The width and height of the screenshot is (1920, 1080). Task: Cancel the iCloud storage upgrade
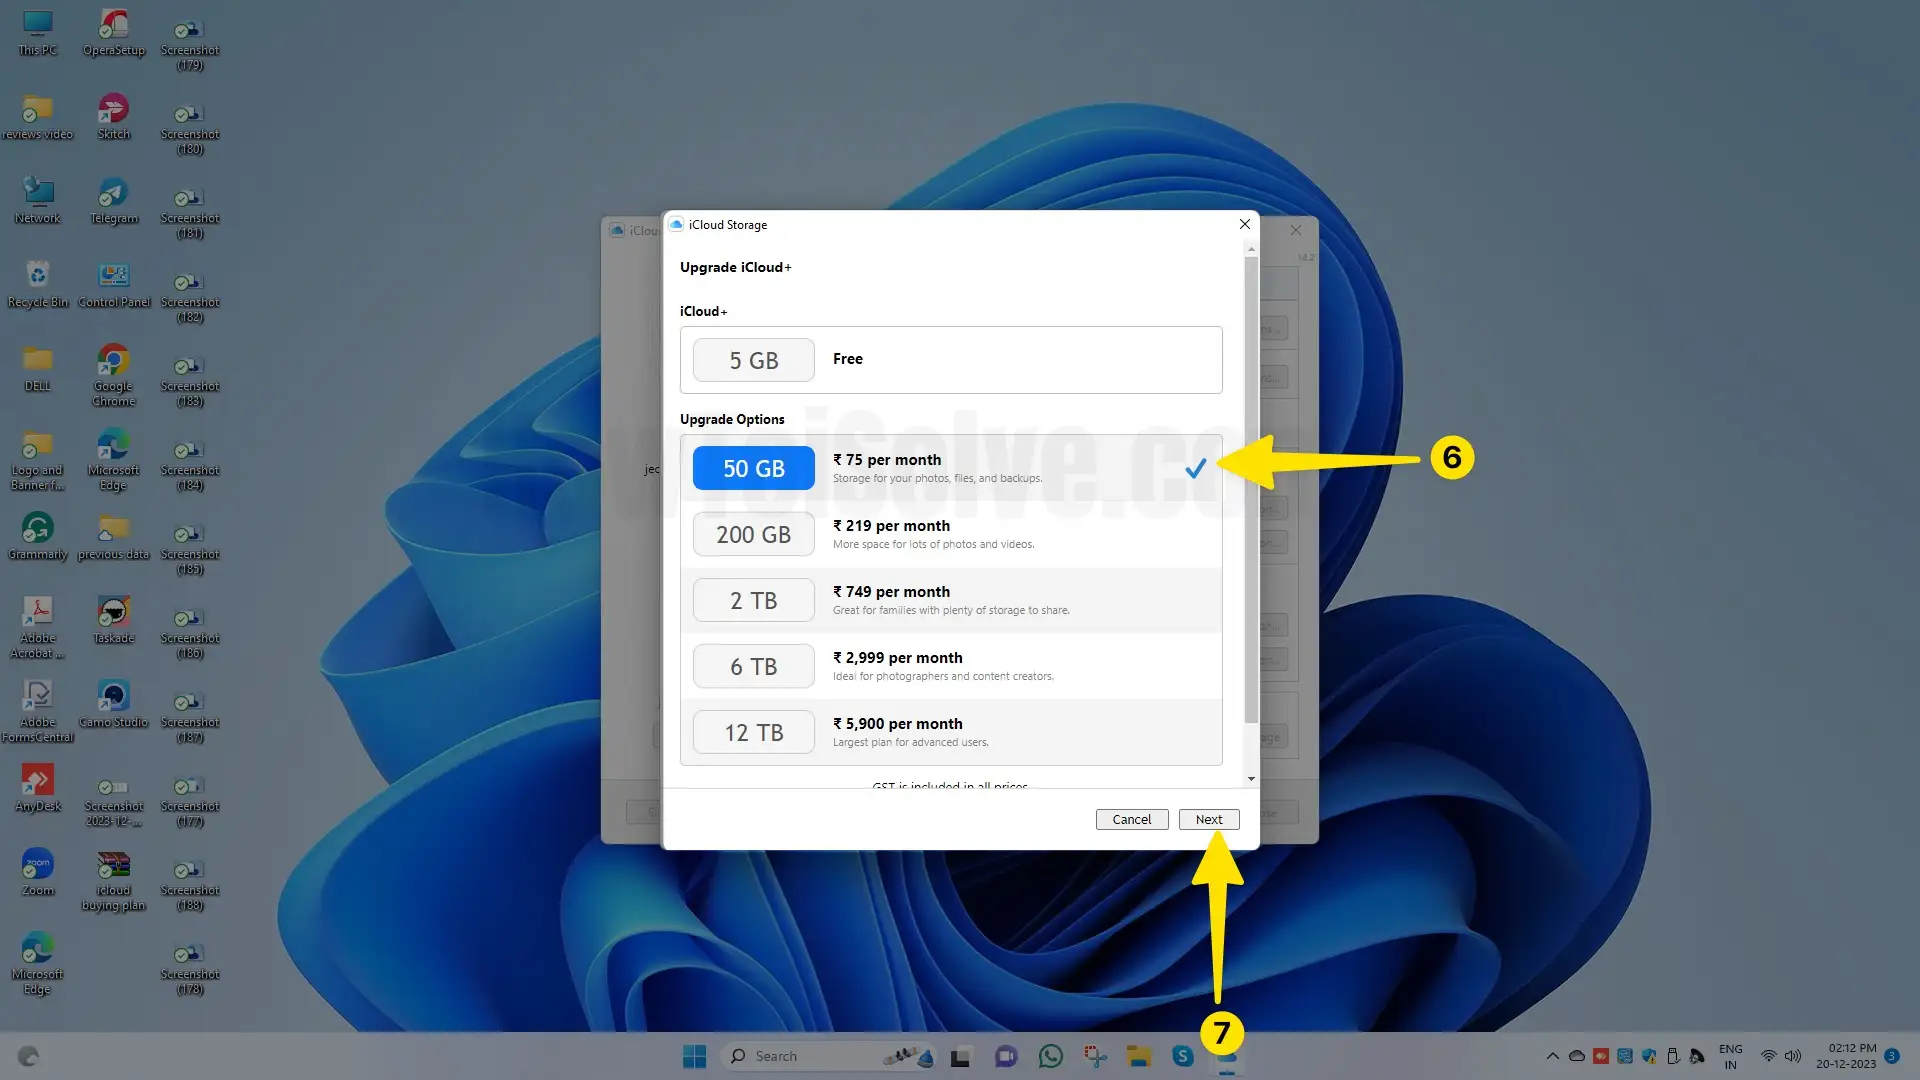tap(1131, 819)
